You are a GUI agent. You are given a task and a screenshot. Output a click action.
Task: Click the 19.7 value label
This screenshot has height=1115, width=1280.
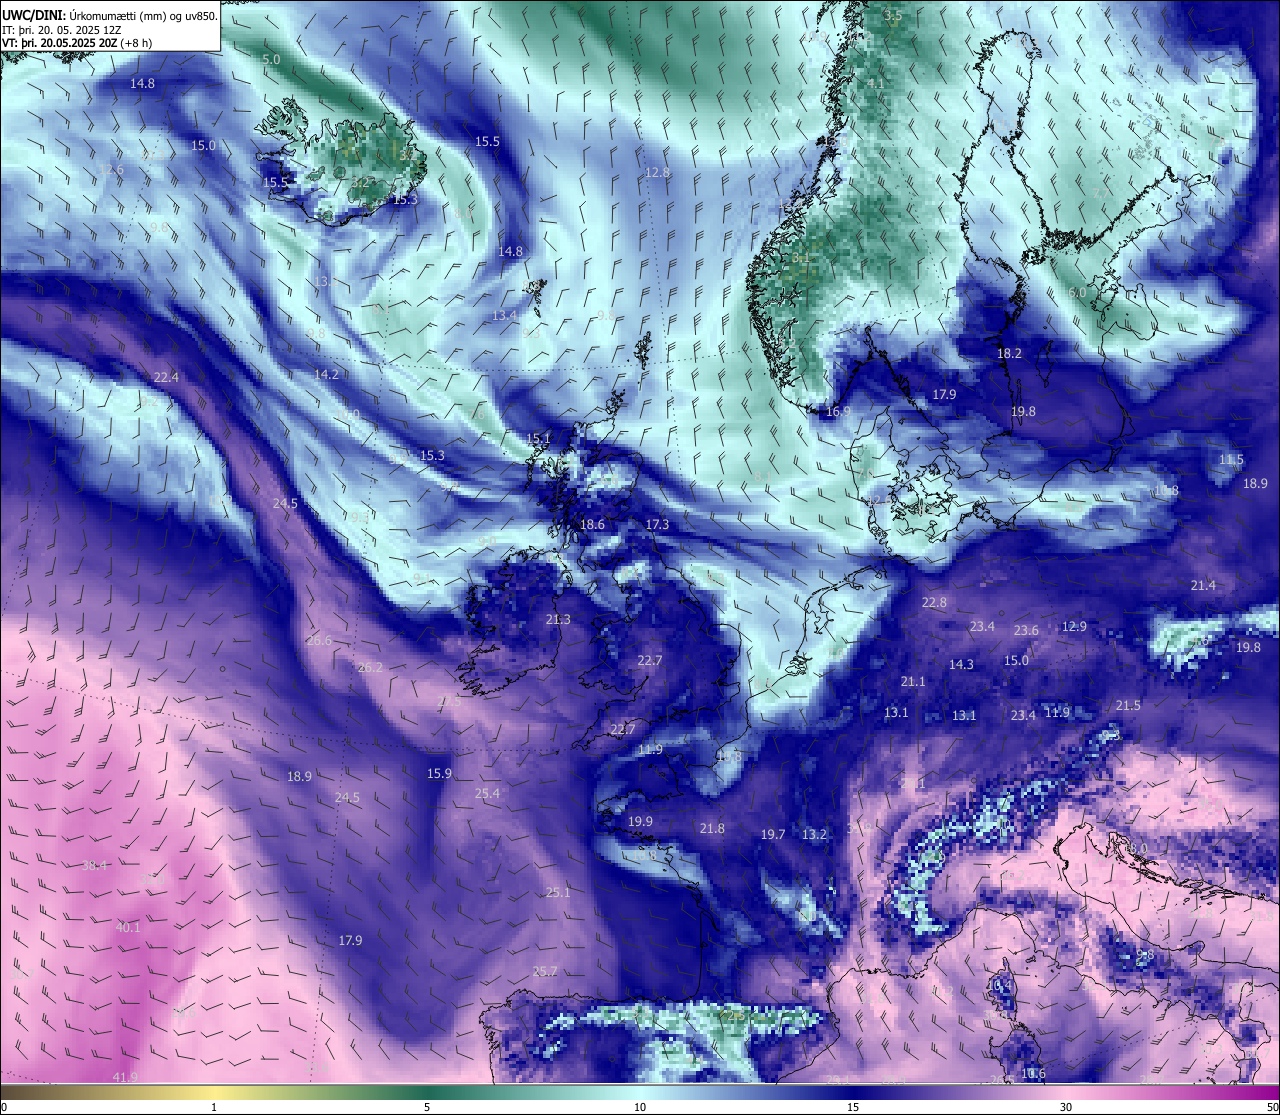773,834
